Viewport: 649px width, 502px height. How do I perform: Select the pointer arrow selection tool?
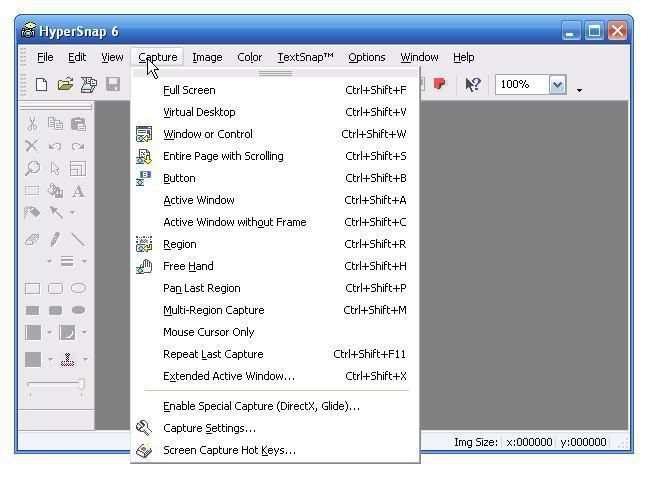(x=55, y=168)
